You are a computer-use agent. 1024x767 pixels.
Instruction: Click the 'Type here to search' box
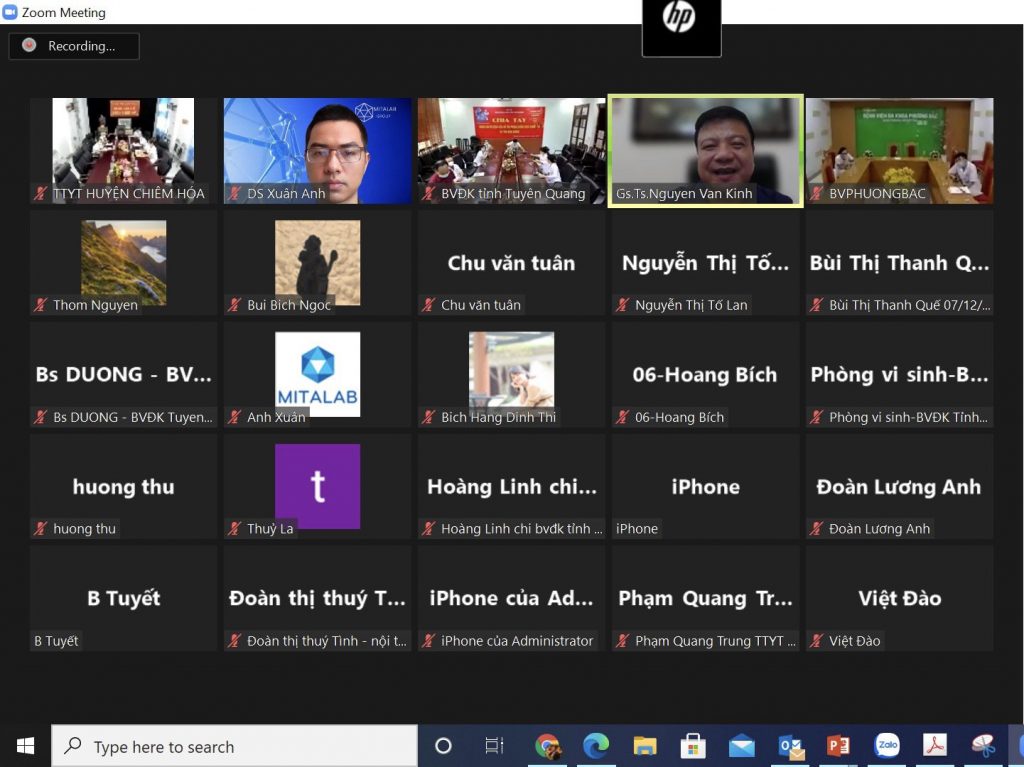coord(234,745)
